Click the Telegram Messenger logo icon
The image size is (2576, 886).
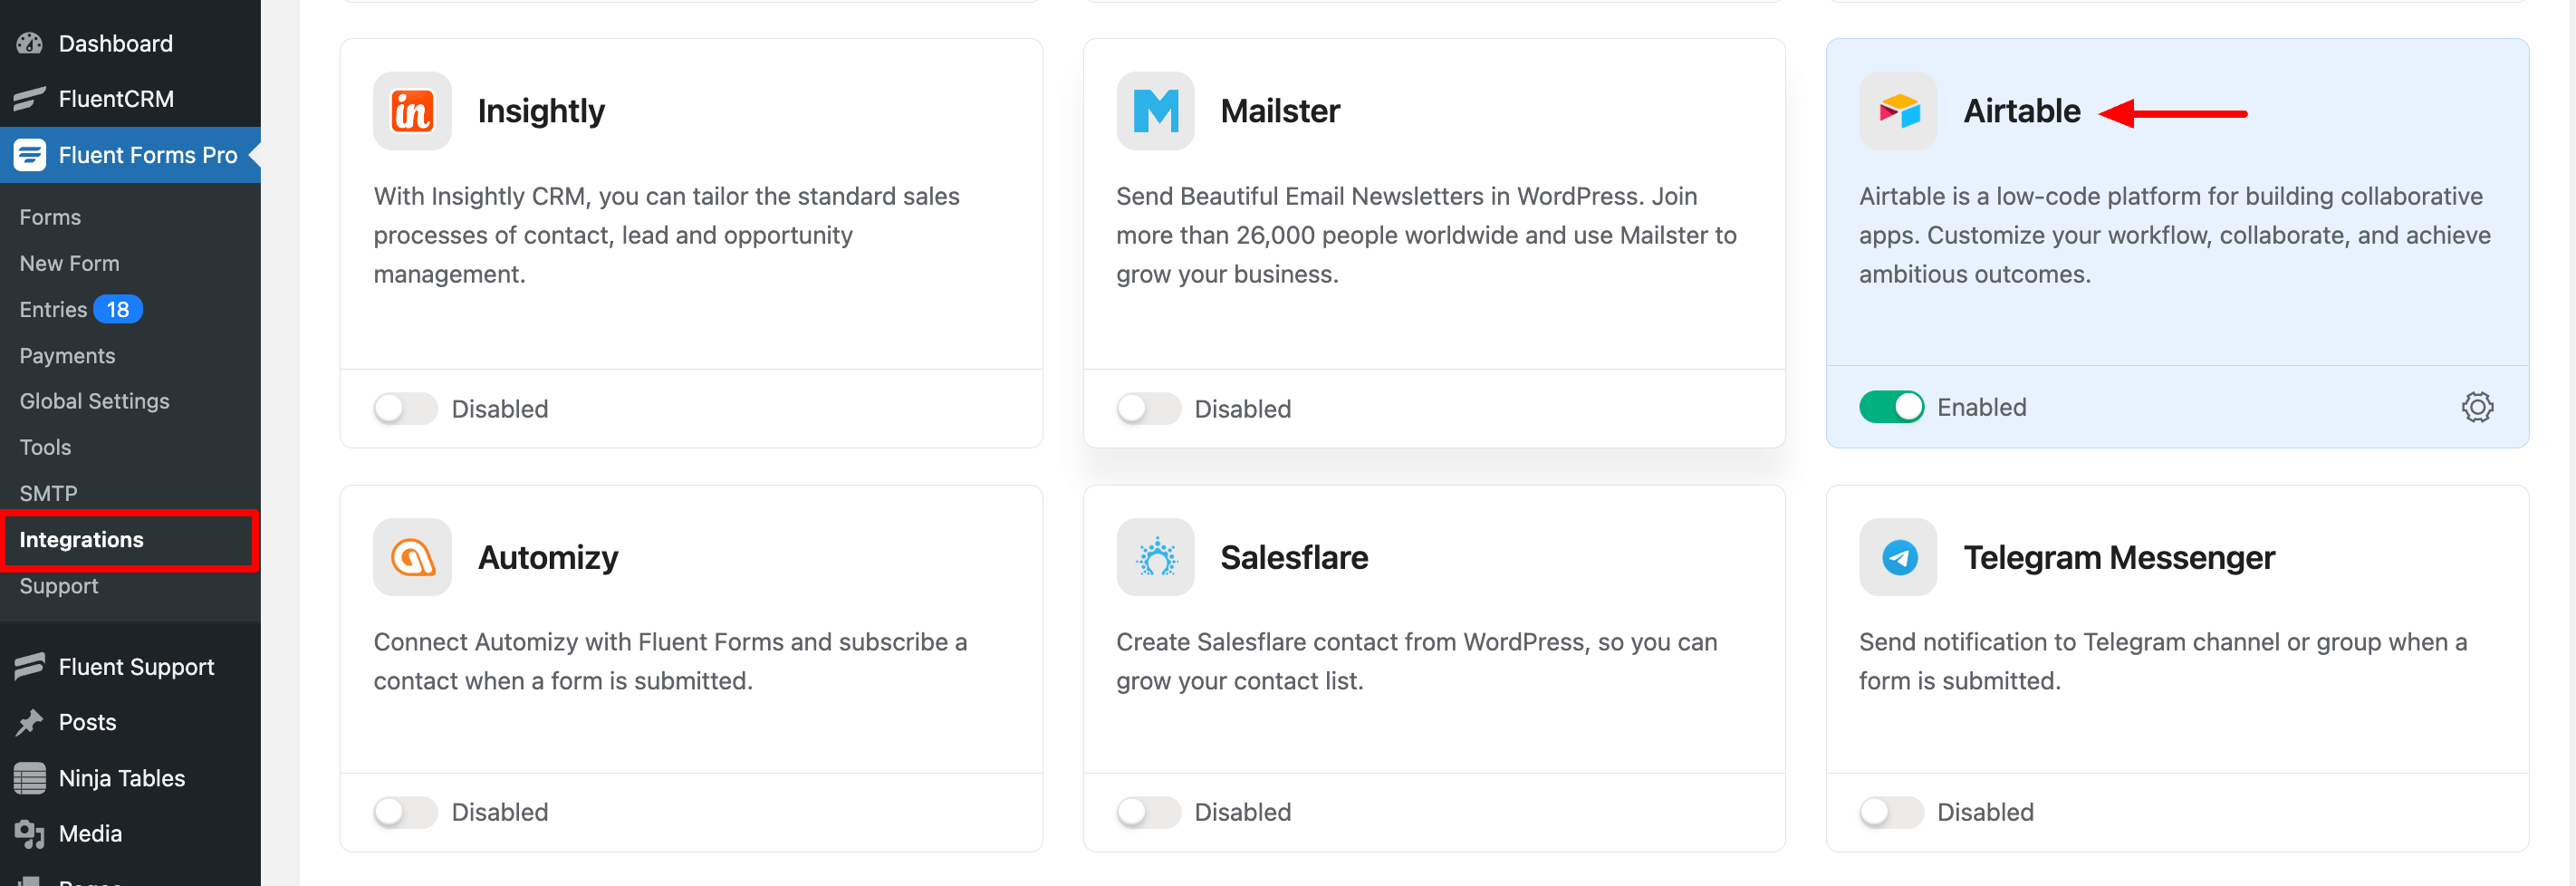pos(1897,557)
